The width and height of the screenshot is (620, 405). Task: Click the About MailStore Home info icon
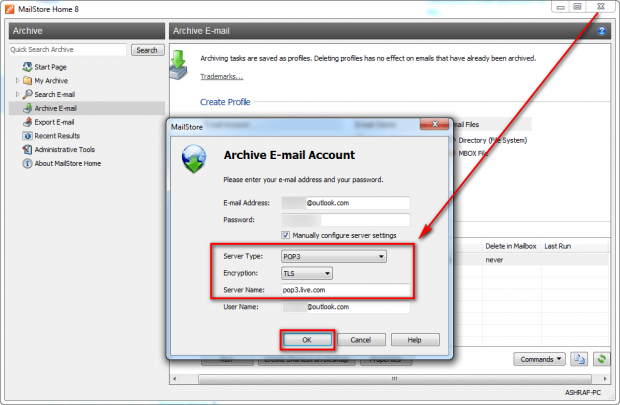click(27, 163)
